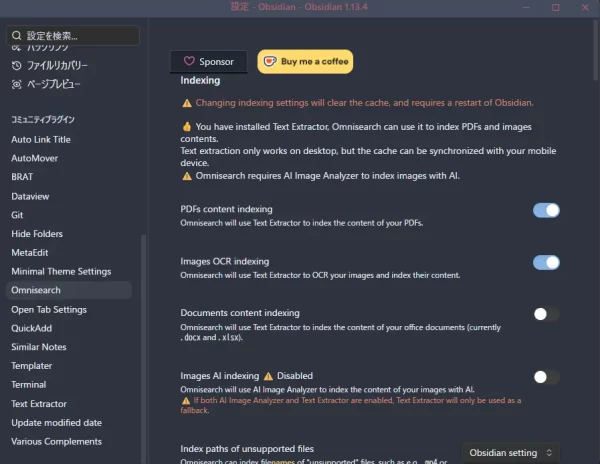This screenshot has height=464, width=600.
Task: Click the search magnifier icon in settings
Action: [x=16, y=36]
